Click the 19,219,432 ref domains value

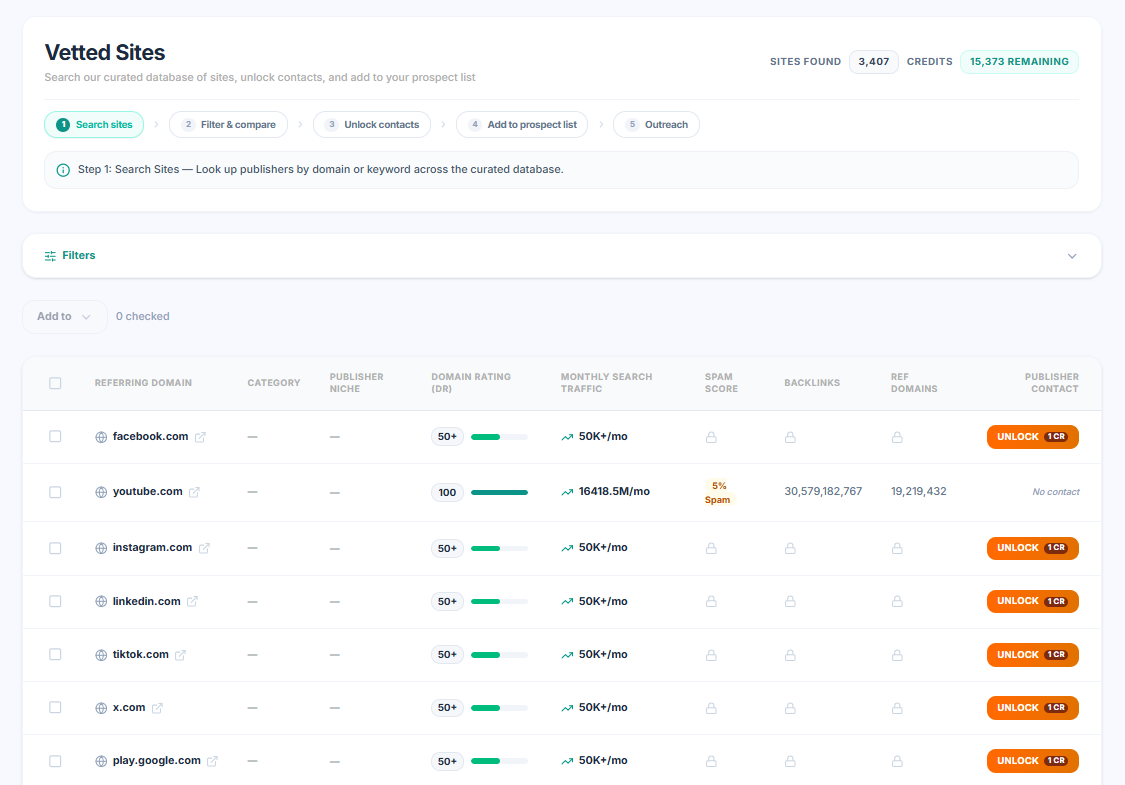pyautogui.click(x=918, y=492)
